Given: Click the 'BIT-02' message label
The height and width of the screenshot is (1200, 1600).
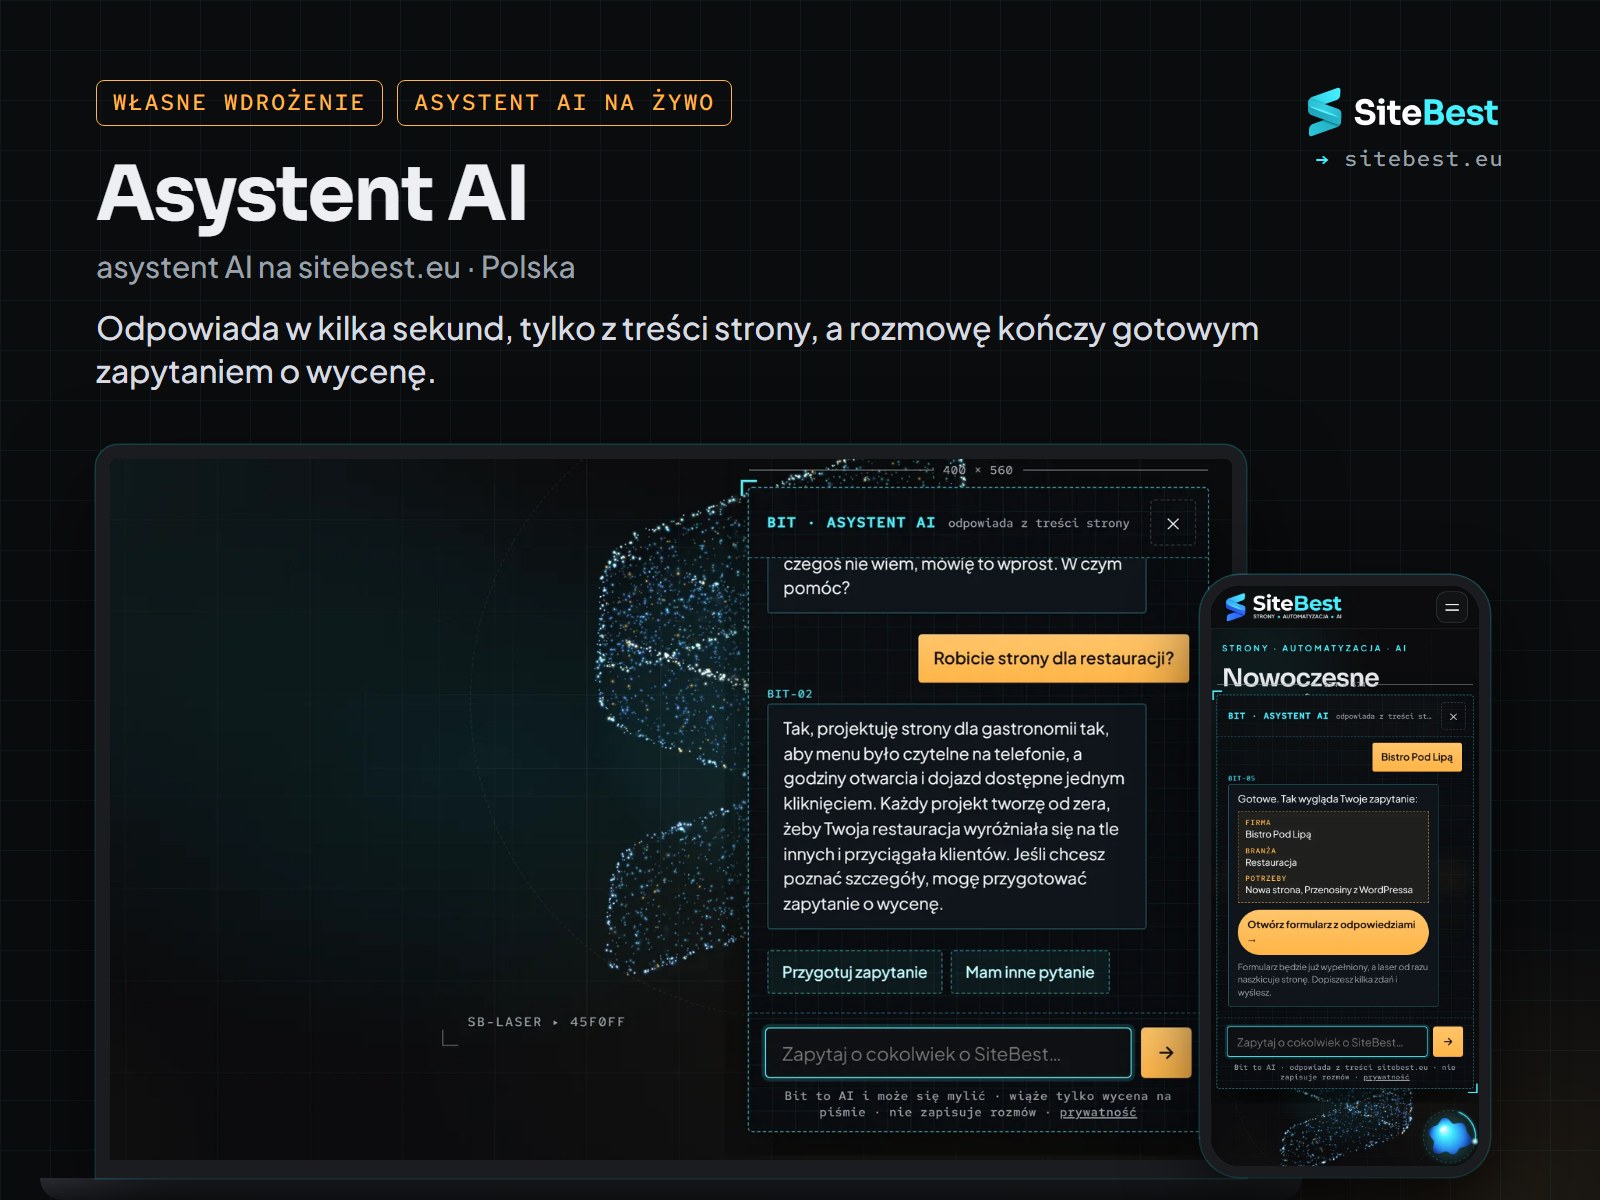Looking at the screenshot, I should pos(790,694).
